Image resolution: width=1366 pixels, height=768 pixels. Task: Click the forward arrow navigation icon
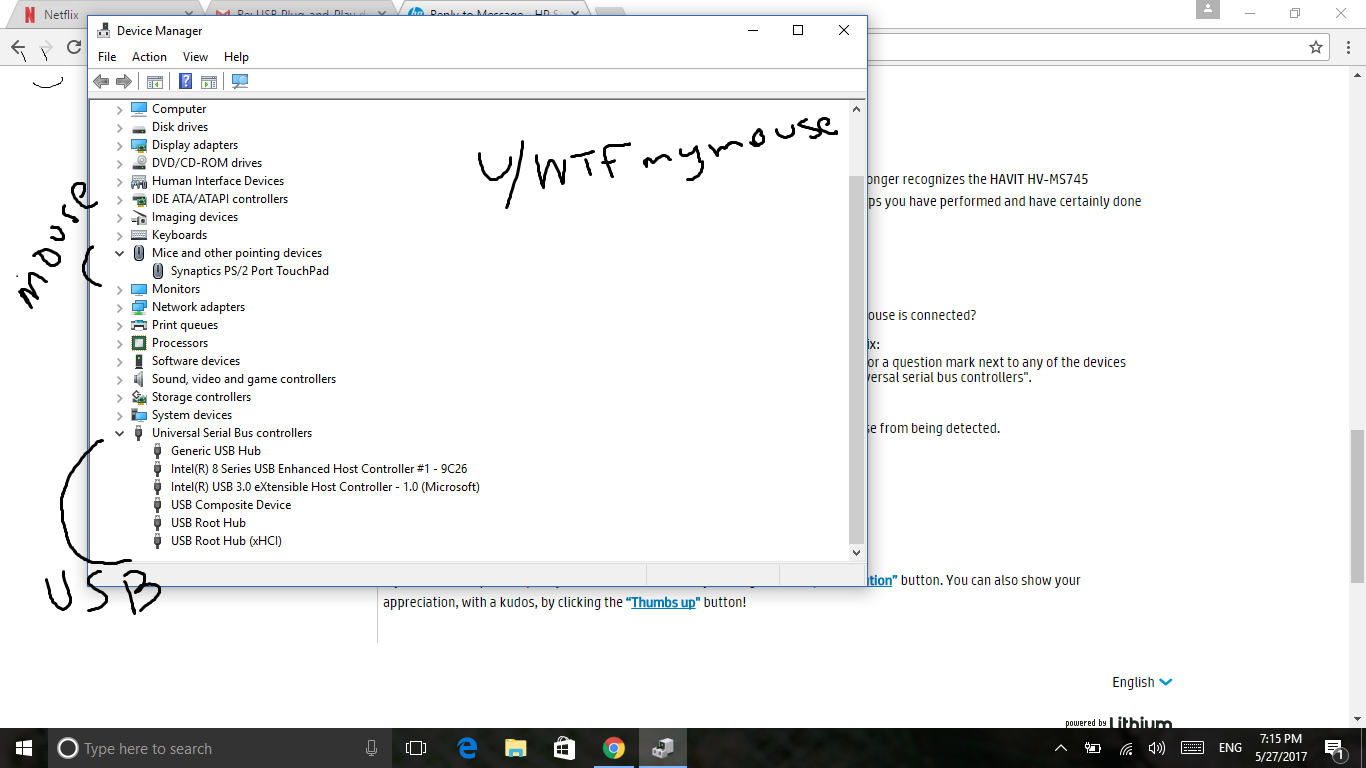tap(124, 81)
